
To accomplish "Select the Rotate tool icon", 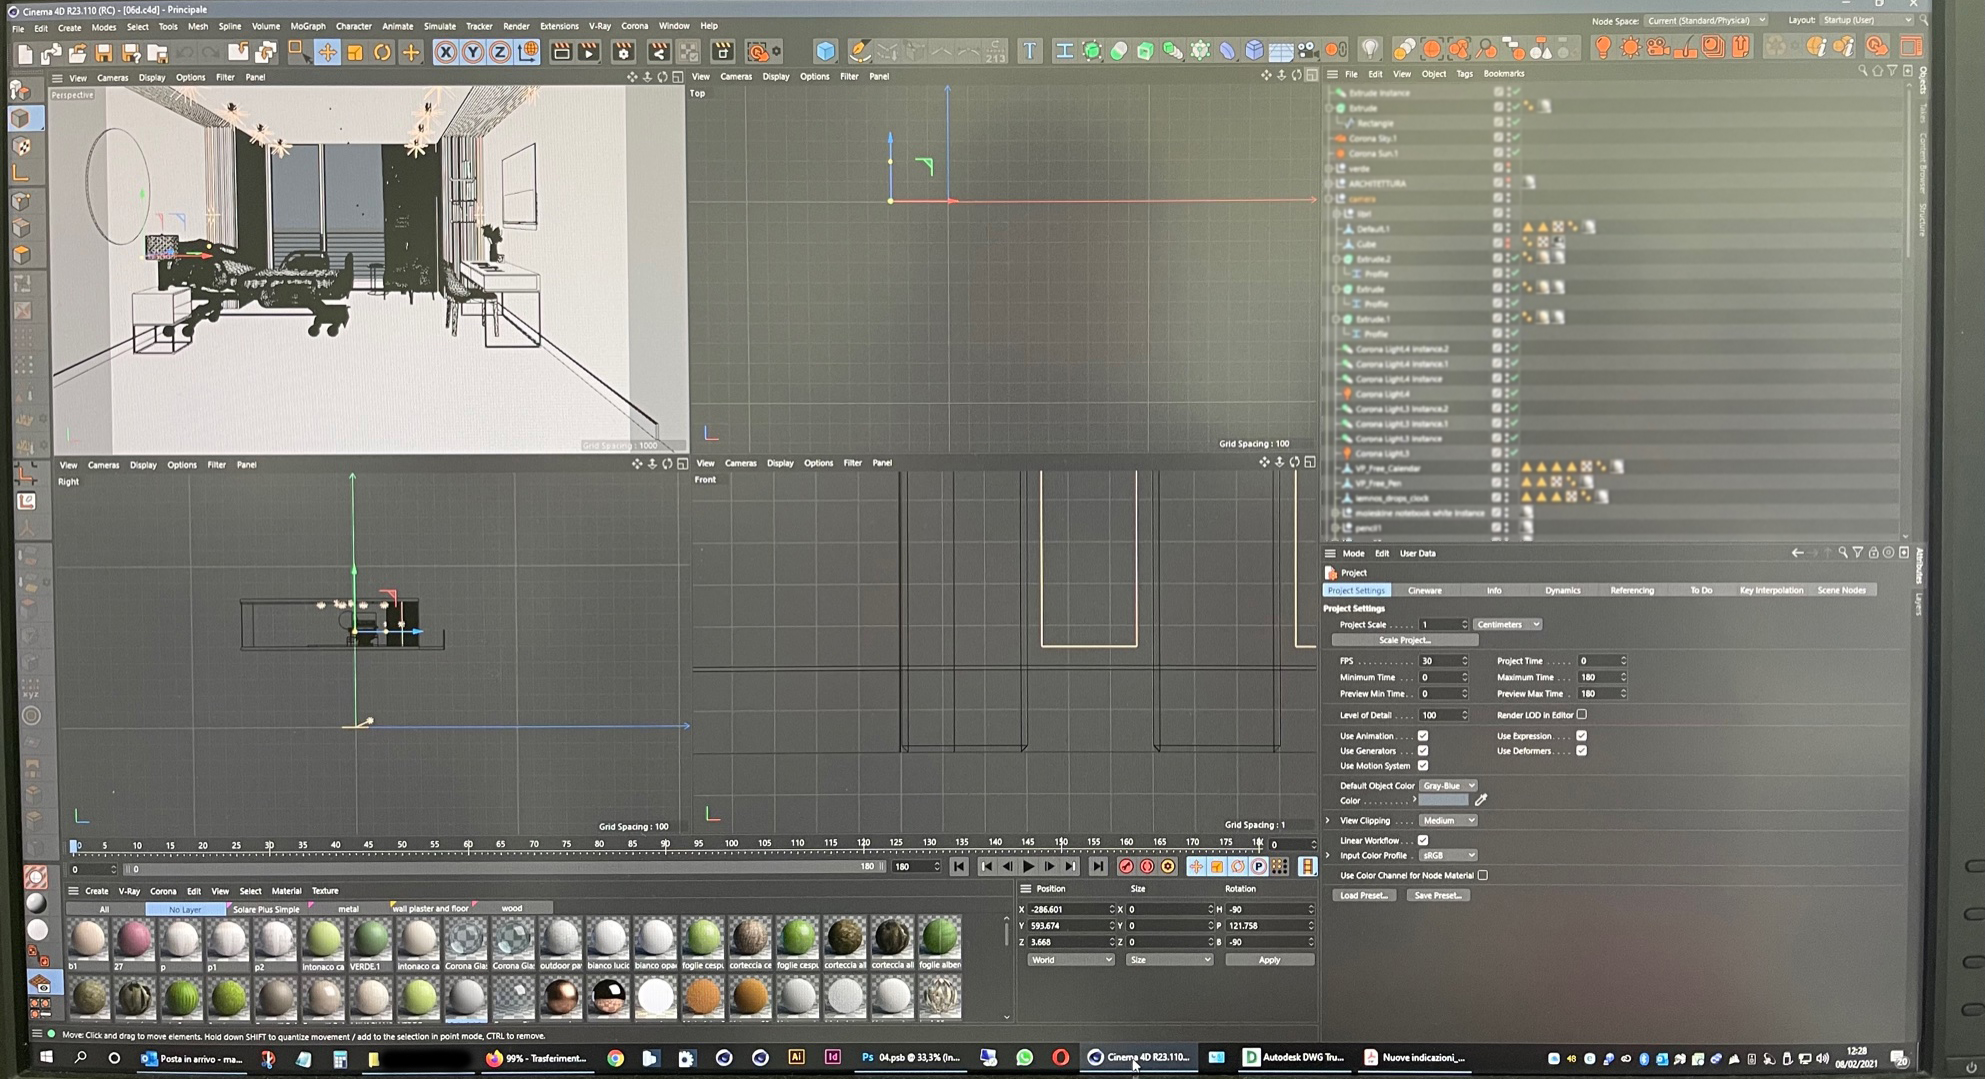I will click(382, 52).
